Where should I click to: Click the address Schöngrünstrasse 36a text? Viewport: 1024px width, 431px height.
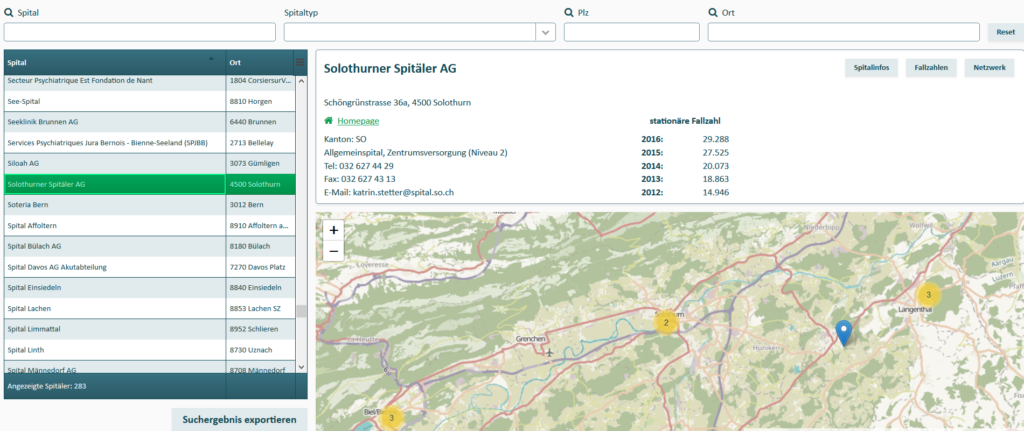click(397, 103)
